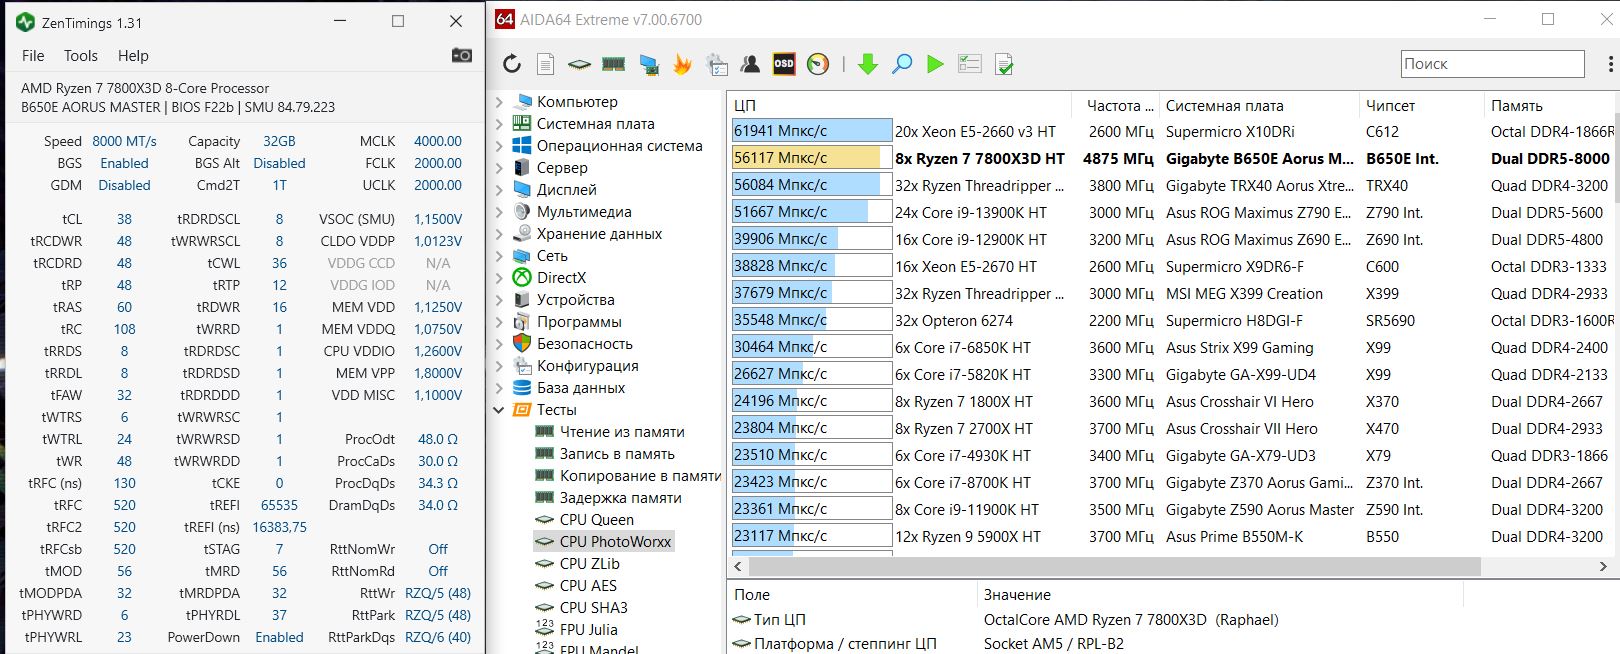
Task: Select the 56117 Мпкс/с Ryzen 7800X3D row
Action: tap(1174, 158)
